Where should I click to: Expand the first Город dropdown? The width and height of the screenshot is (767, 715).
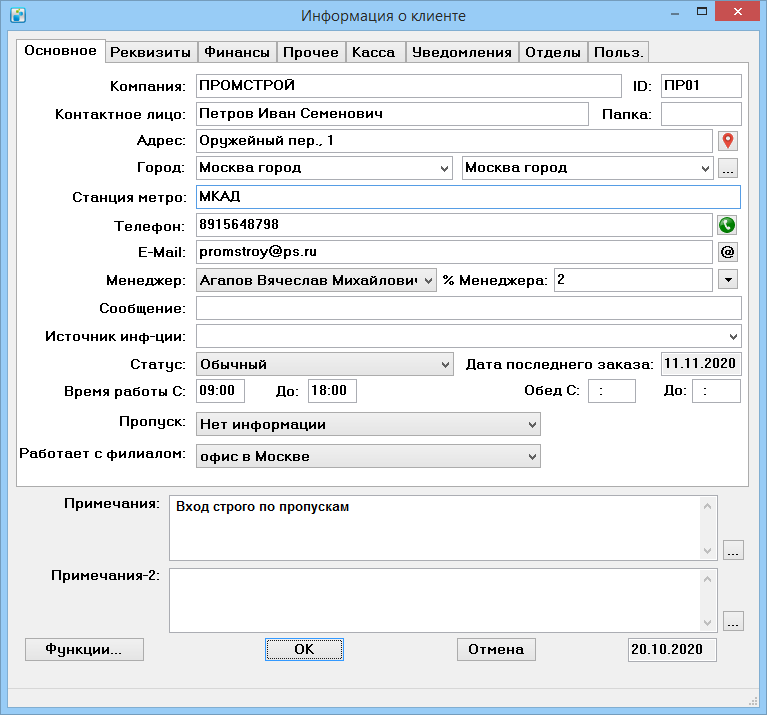(x=324, y=168)
